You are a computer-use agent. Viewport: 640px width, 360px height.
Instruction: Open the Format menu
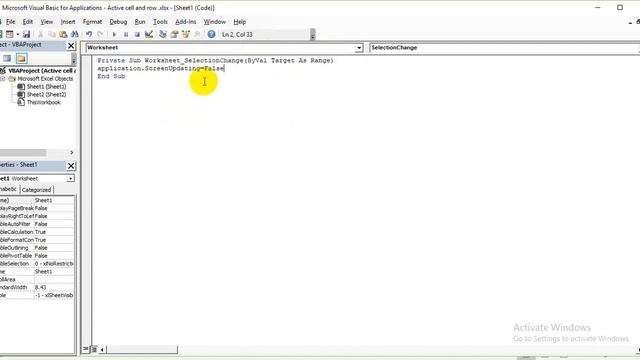point(92,22)
